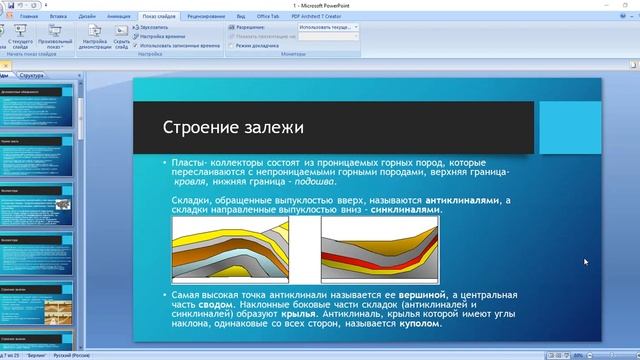The image size is (640, 360).
Task: Enable the Режим докладчика checkbox
Action: click(231, 46)
